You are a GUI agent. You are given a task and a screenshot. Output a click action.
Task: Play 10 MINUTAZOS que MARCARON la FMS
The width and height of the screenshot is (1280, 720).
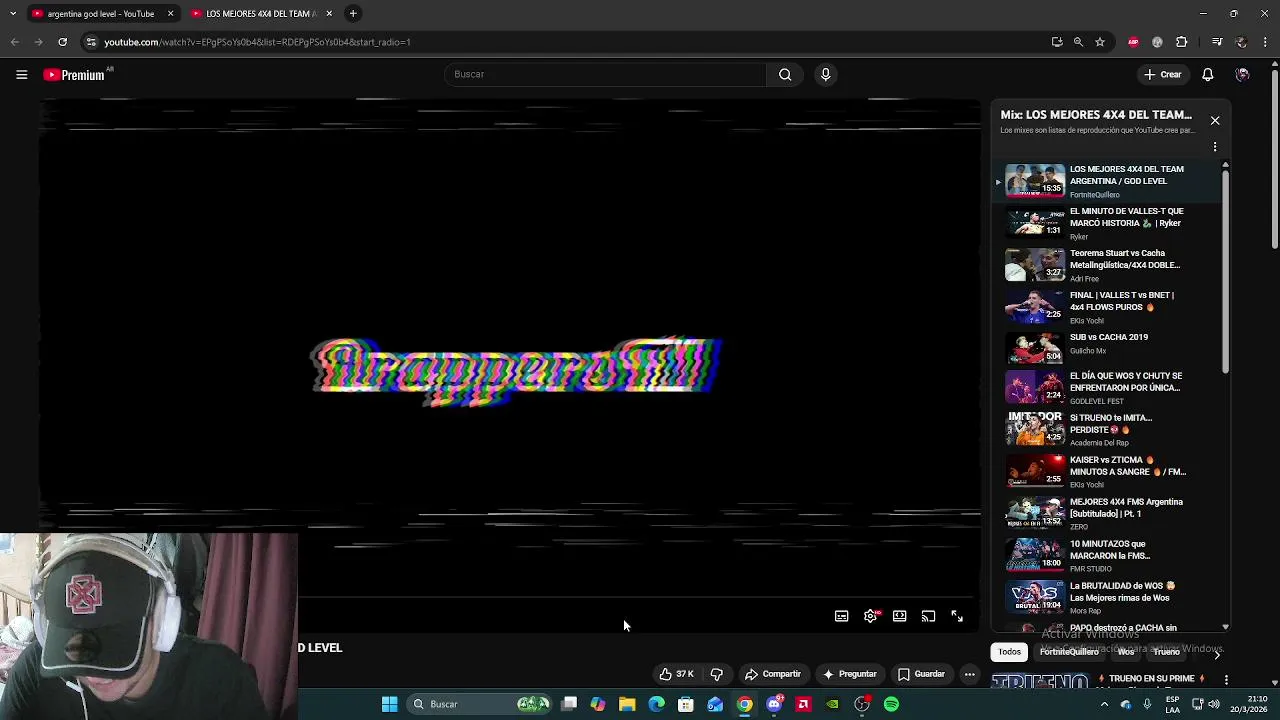pyautogui.click(x=1108, y=555)
